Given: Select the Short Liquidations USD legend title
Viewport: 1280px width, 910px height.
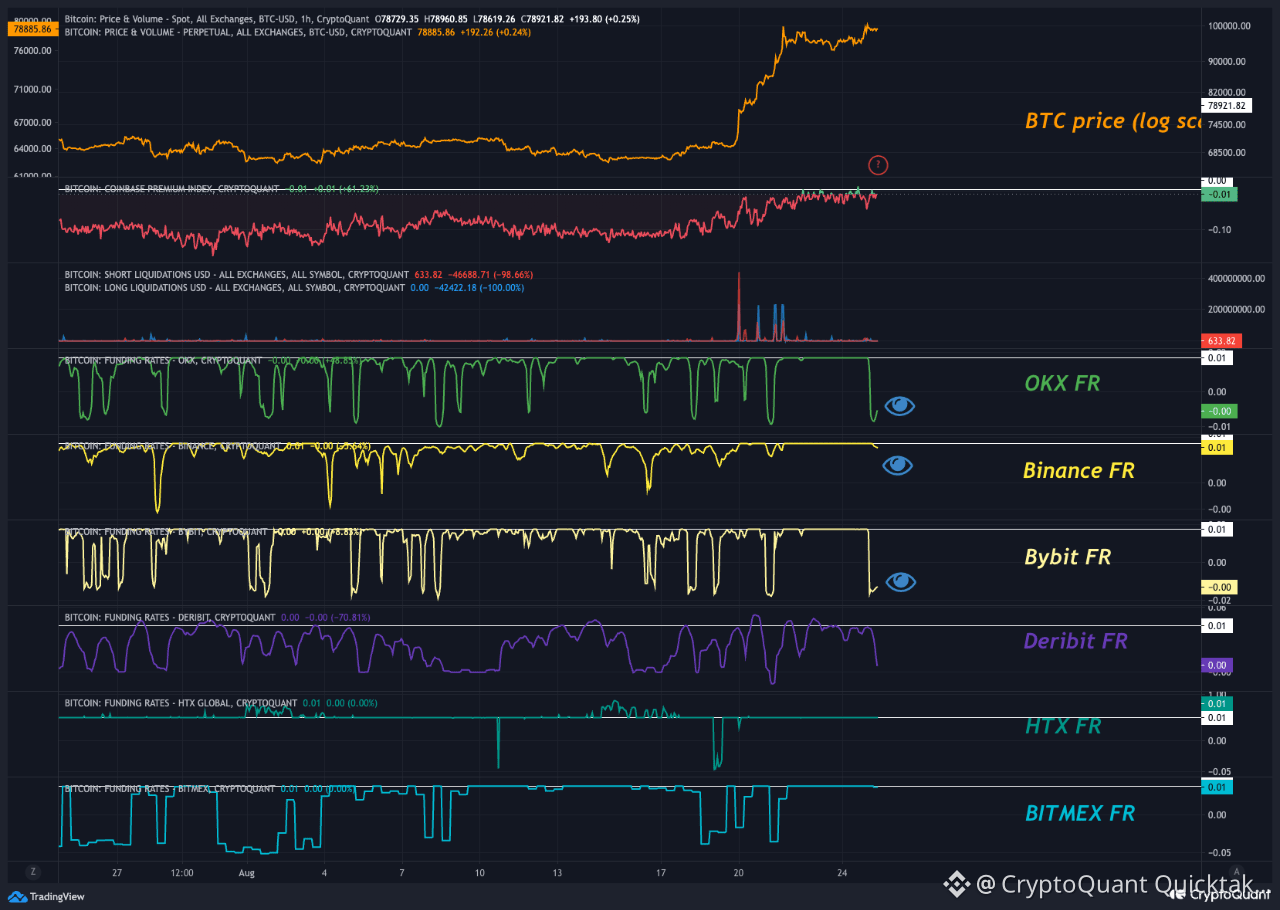Looking at the screenshot, I should pyautogui.click(x=236, y=275).
